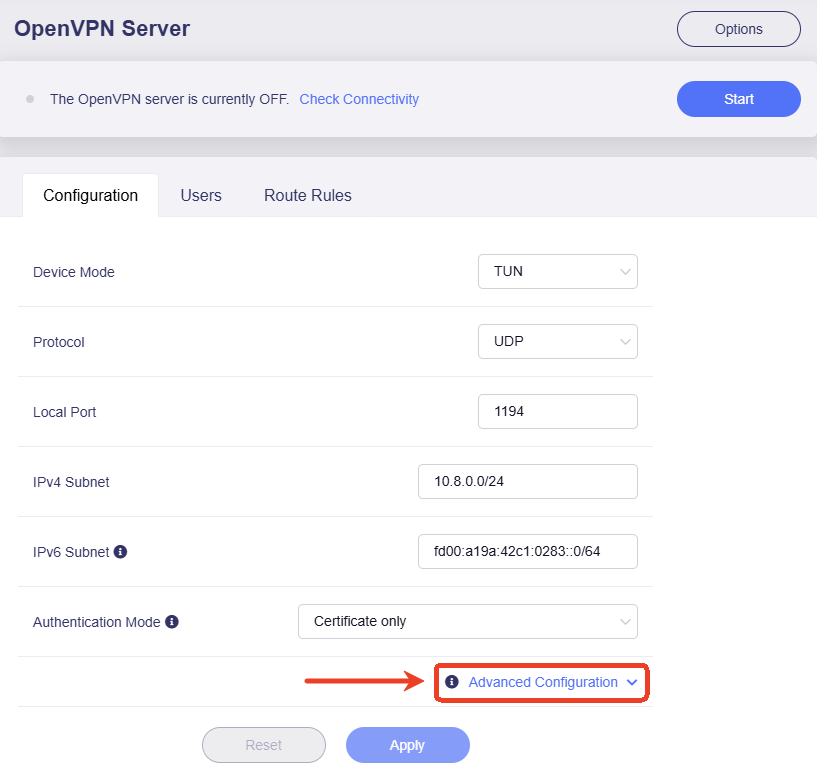Open the Authentication Mode dropdown
The width and height of the screenshot is (817, 780).
point(467,622)
